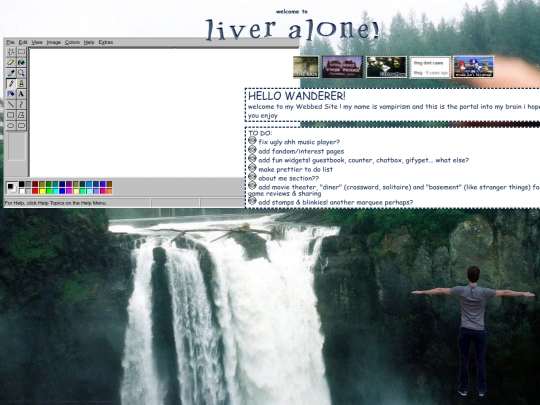Open the Extras menu

click(106, 42)
